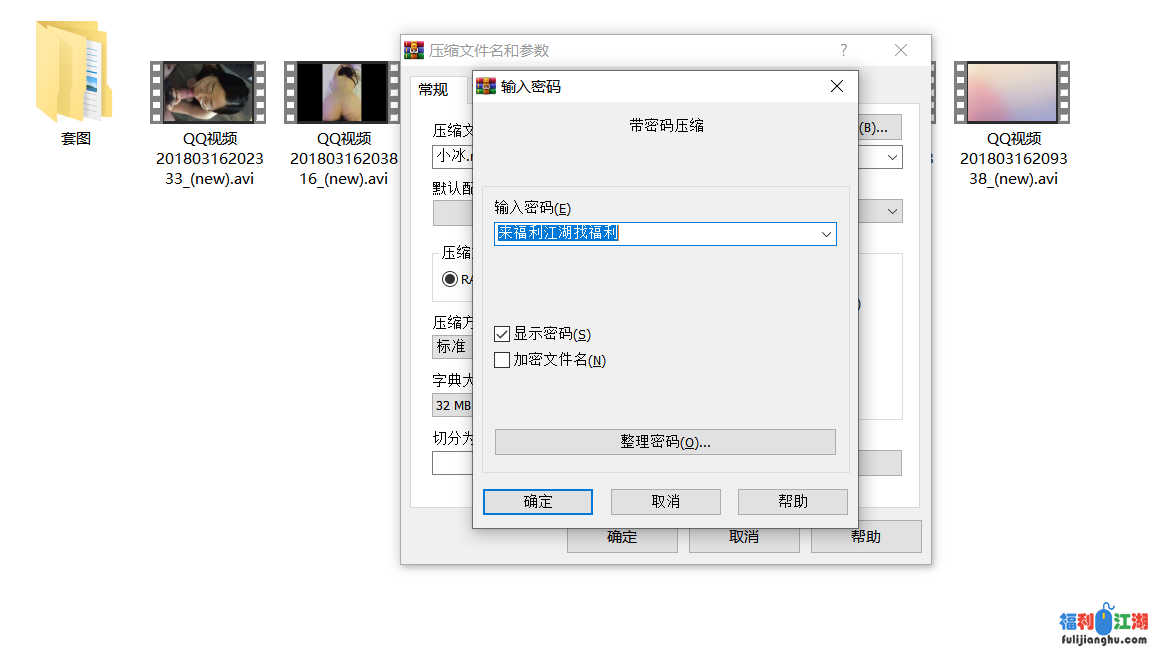This screenshot has width=1159, height=655.
Task: Click the 整理密码 button
Action: pos(665,442)
